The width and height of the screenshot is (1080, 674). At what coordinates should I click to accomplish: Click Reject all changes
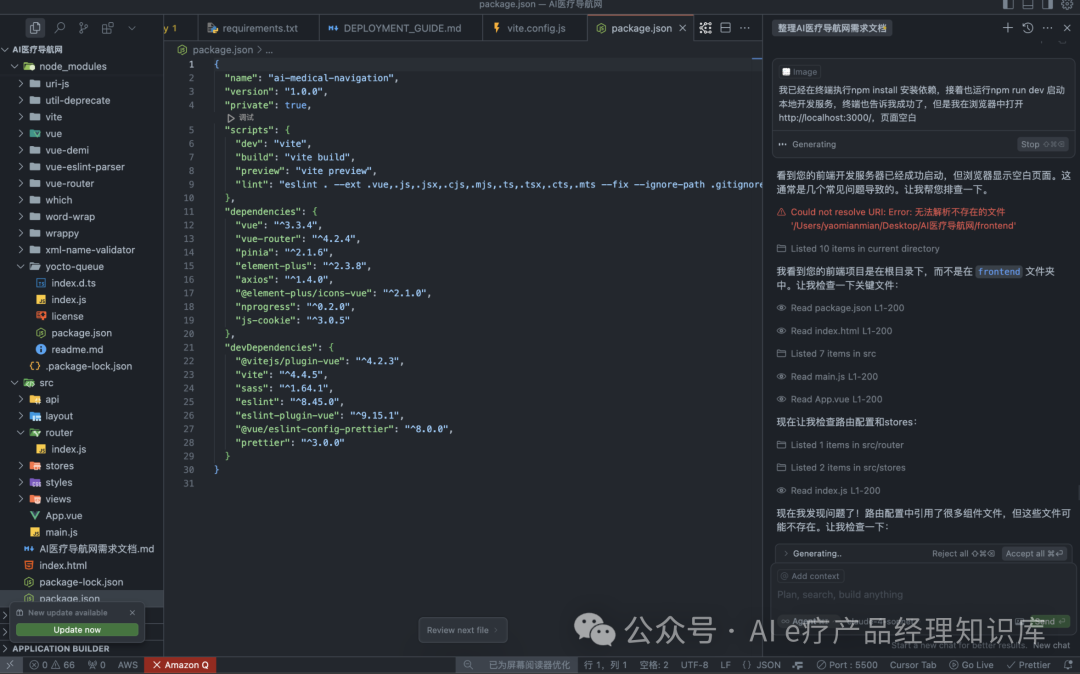(963, 553)
